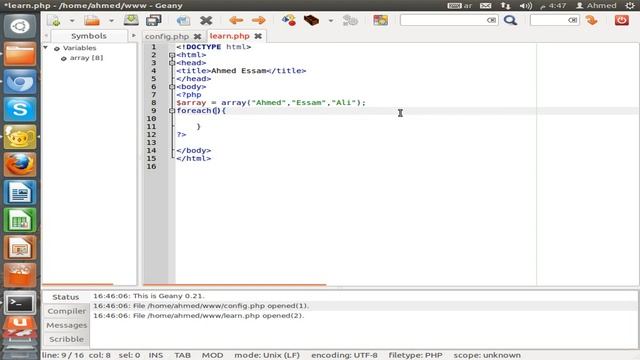The image size is (640, 360).
Task: Open LibreOffice Calc from the launcher
Action: tap(20, 220)
